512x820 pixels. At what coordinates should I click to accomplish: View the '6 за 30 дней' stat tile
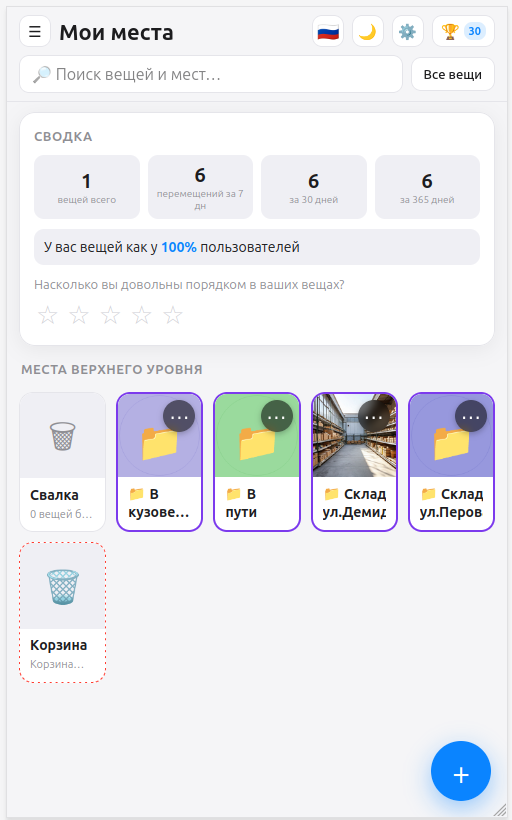click(314, 187)
